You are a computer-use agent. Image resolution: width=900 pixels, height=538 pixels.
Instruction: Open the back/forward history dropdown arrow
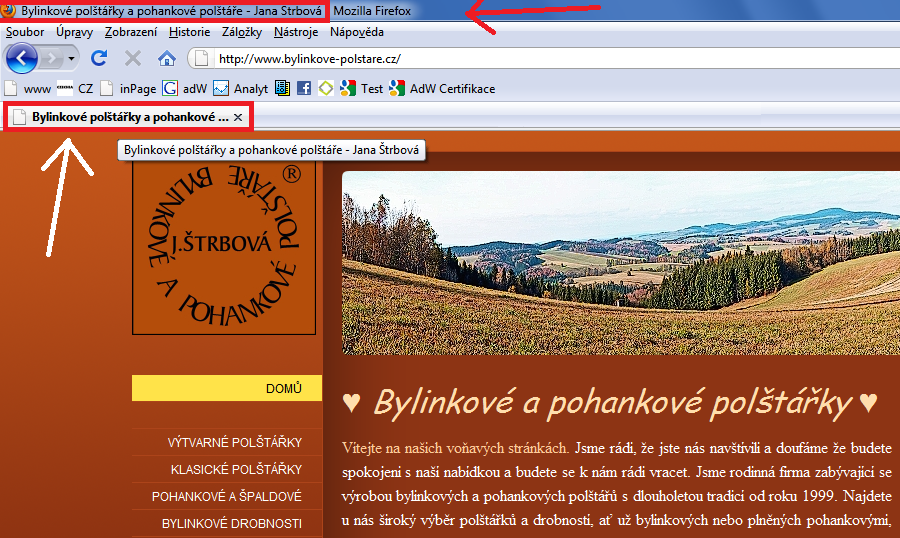(x=71, y=59)
